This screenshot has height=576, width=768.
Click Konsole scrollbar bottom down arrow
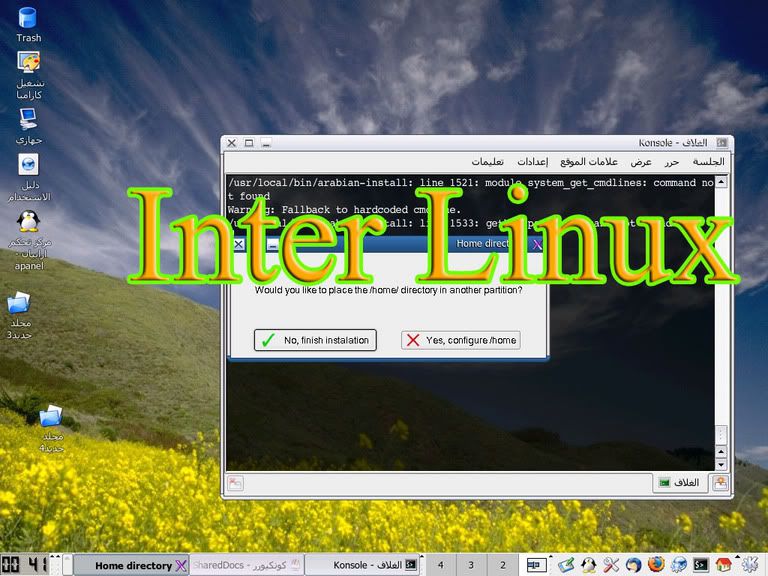[721, 464]
